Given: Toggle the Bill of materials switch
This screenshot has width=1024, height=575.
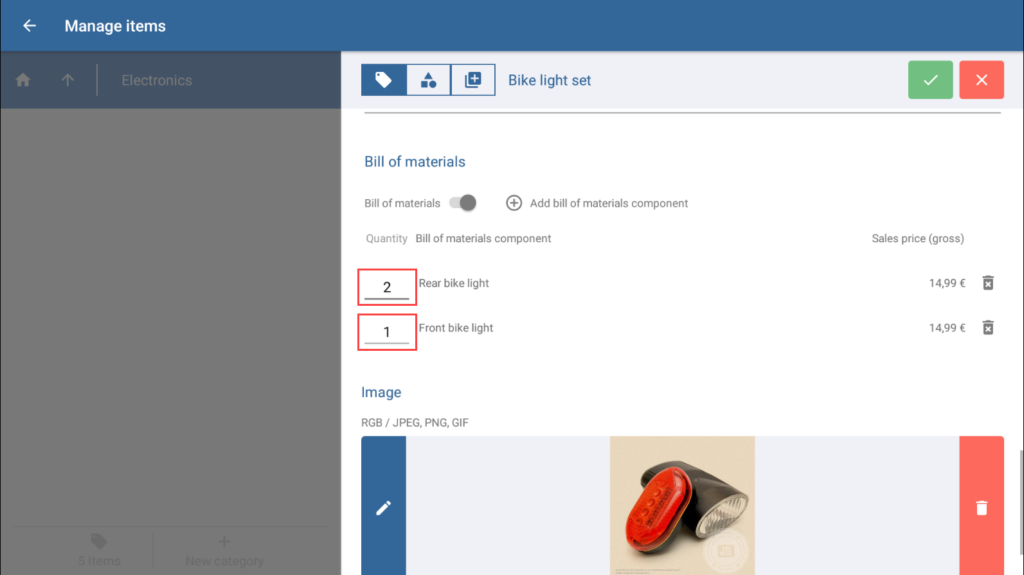Looking at the screenshot, I should [x=462, y=203].
